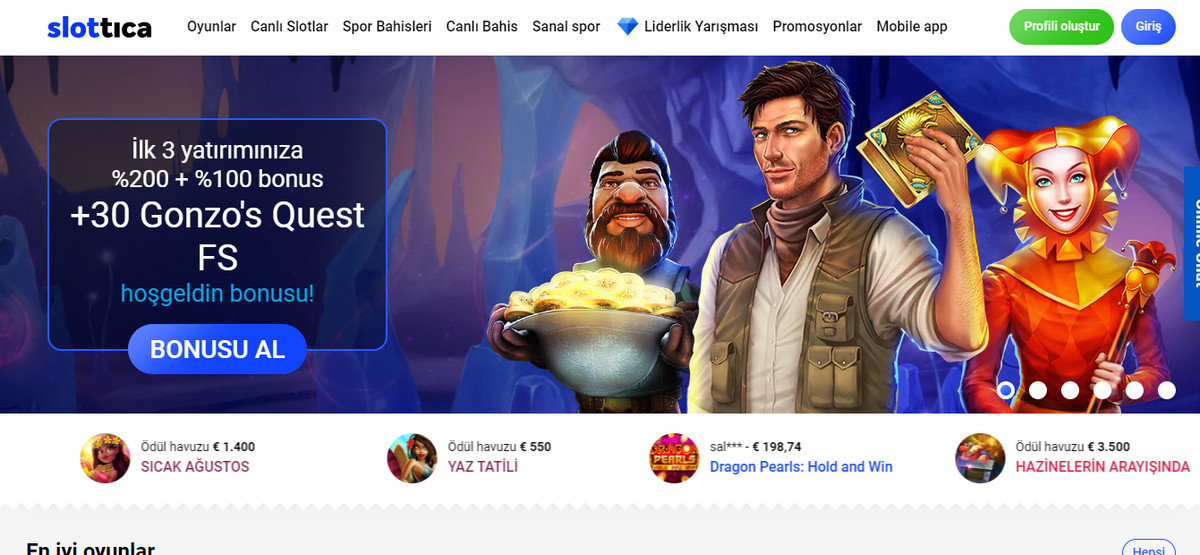This screenshot has height=555, width=1200.
Task: Click the Profili oluştur button
Action: [1061, 27]
